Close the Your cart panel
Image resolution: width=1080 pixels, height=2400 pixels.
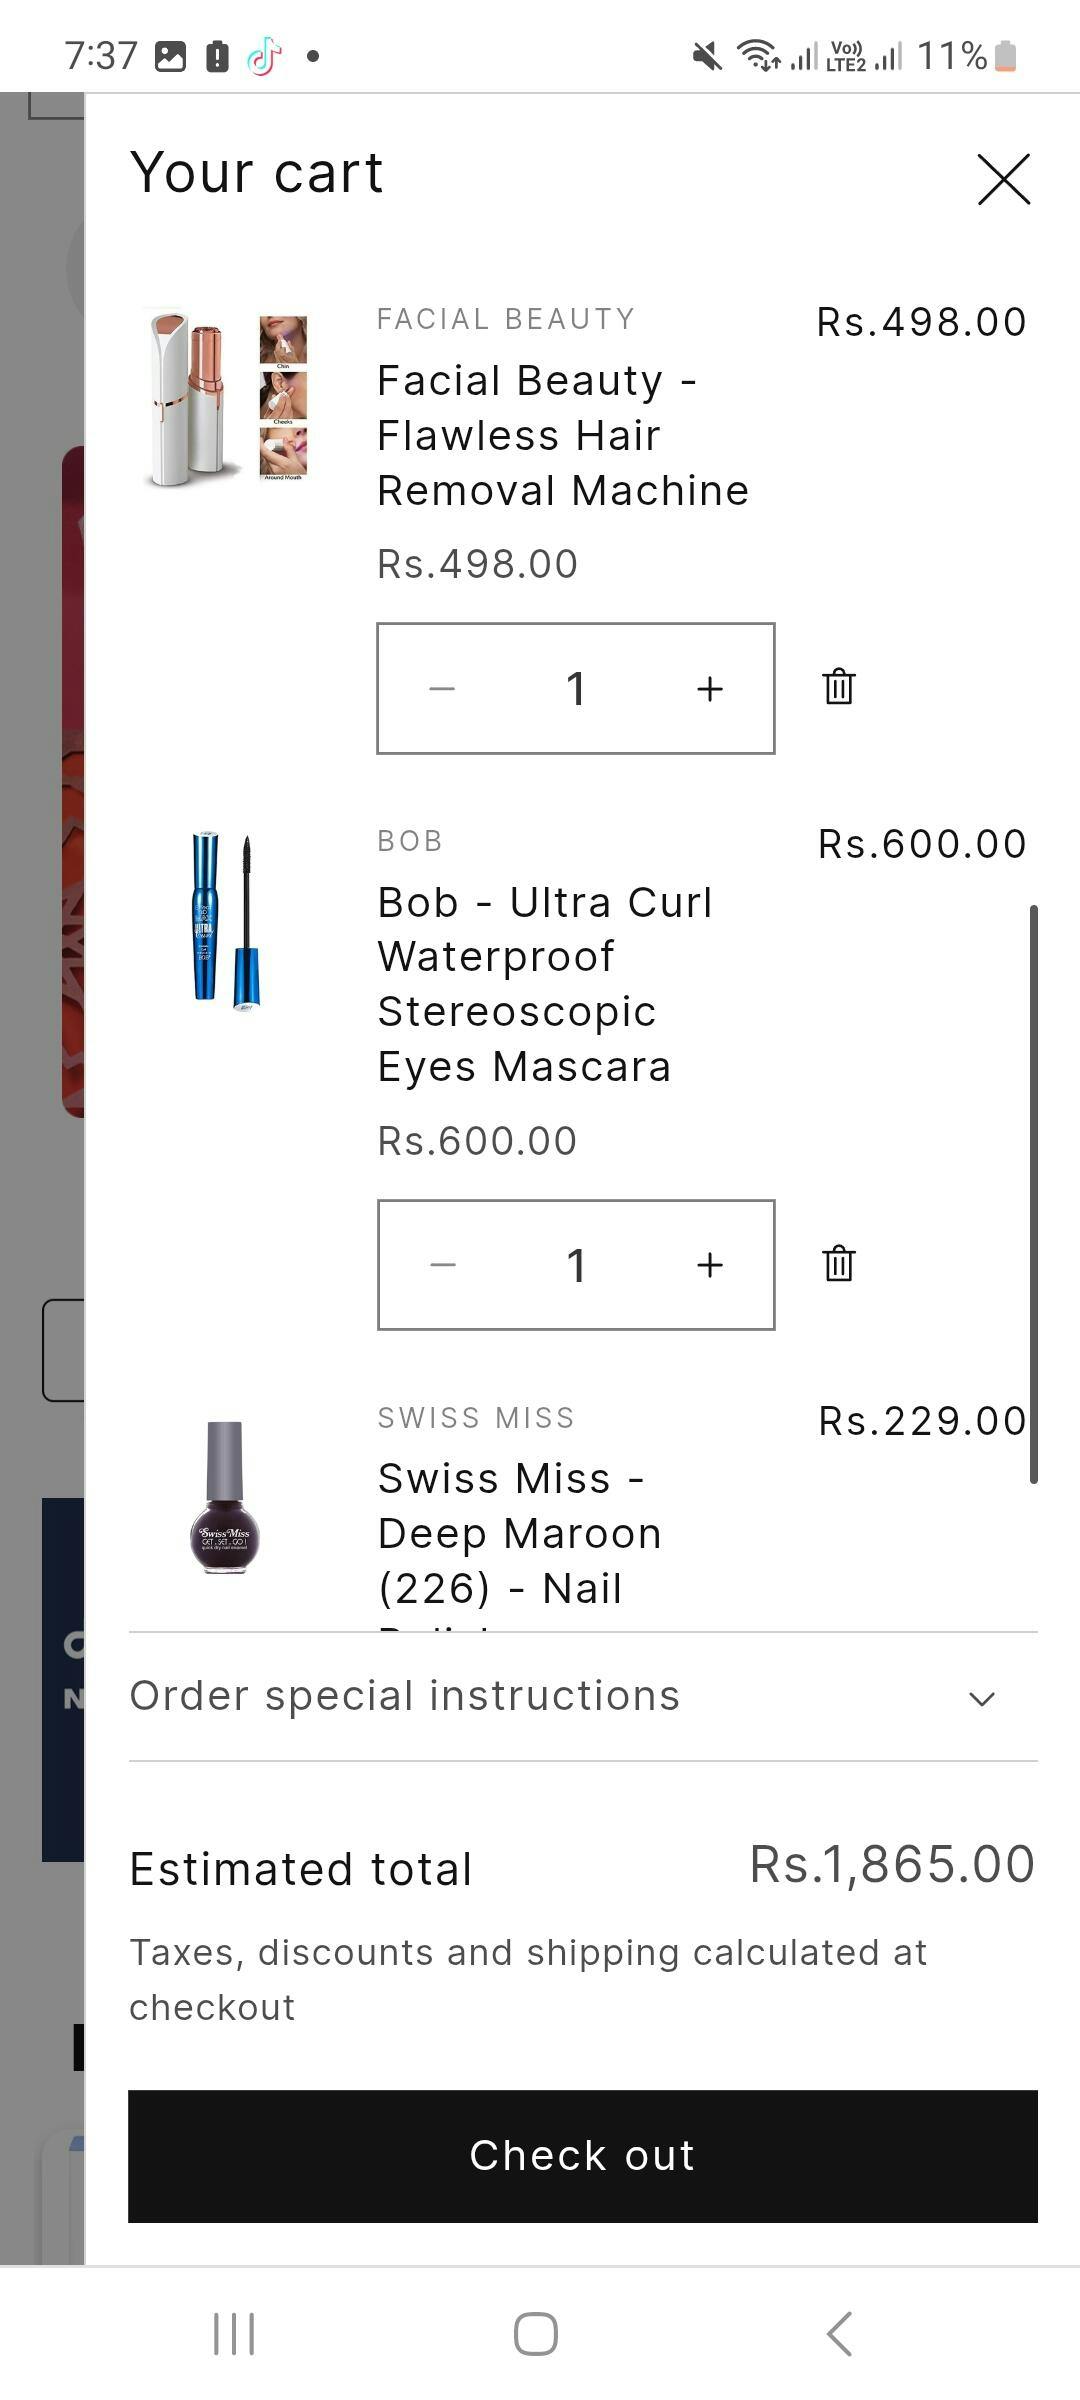1003,180
